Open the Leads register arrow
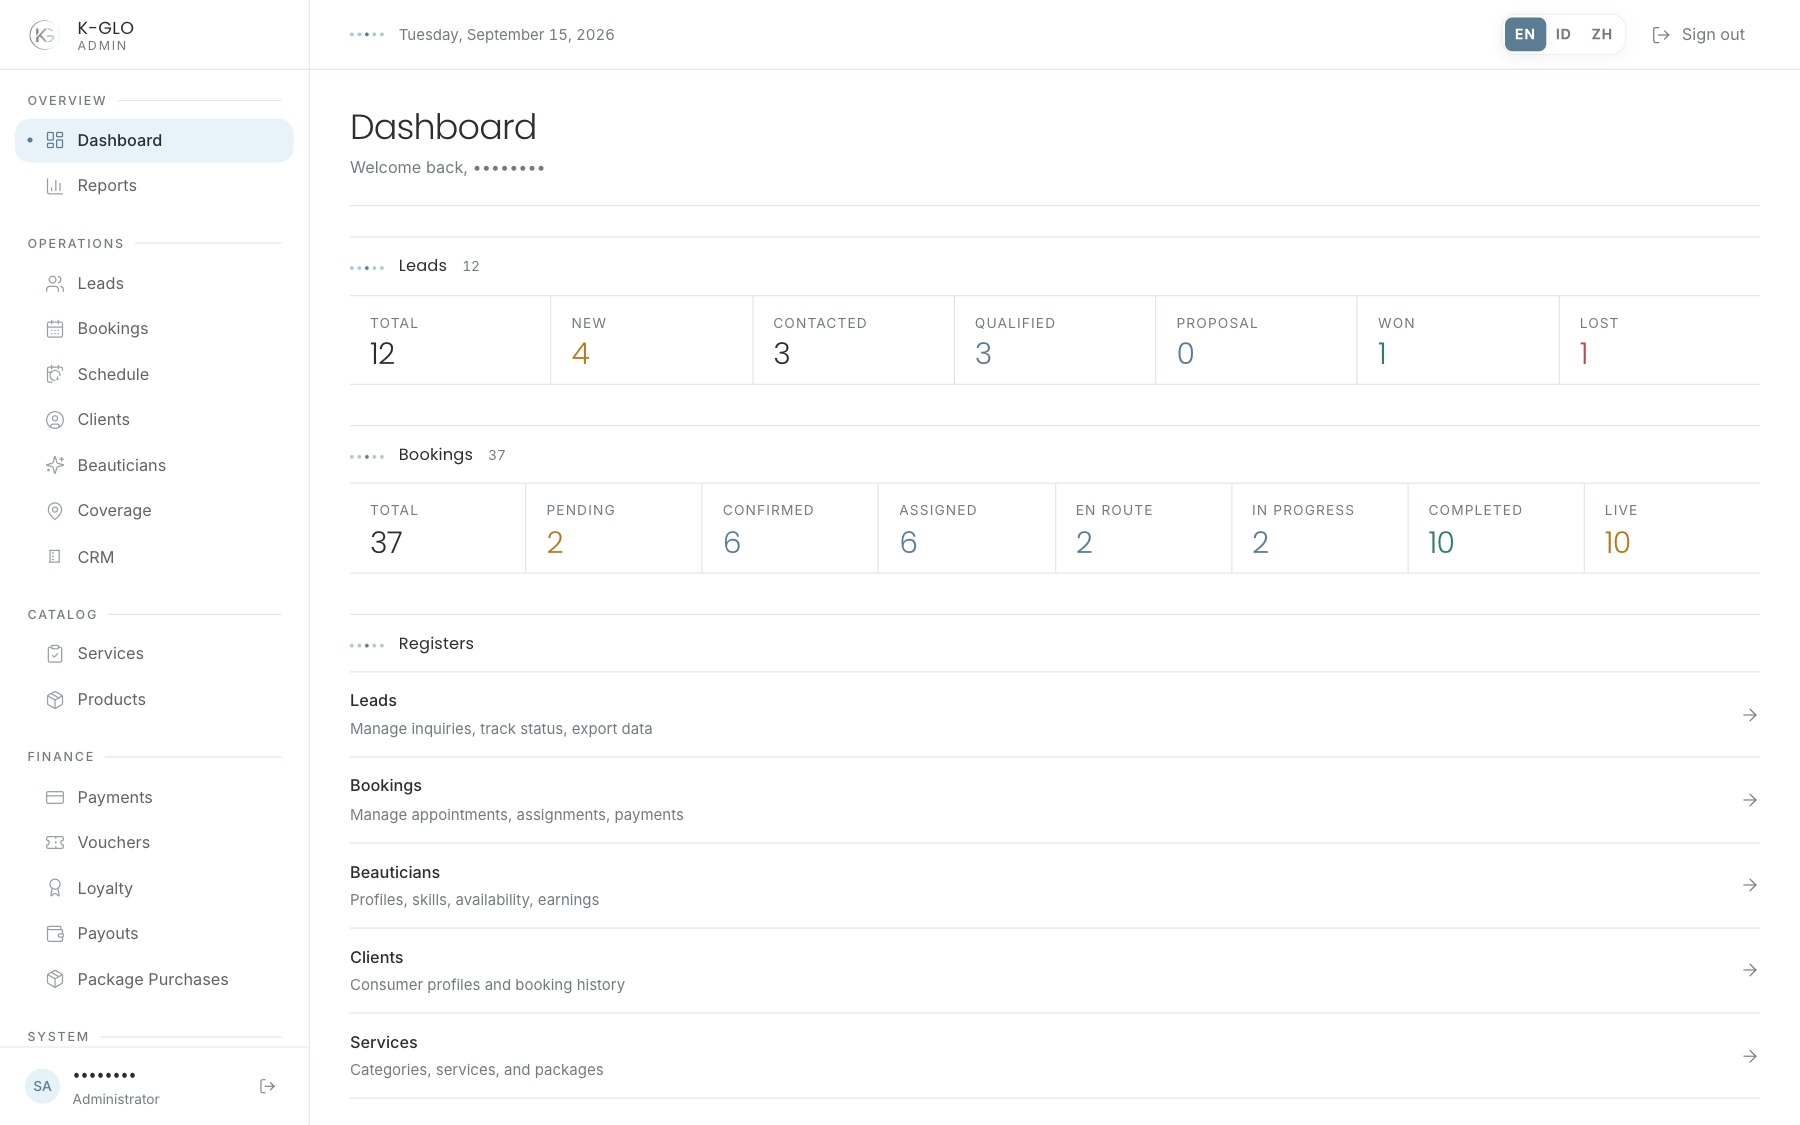This screenshot has height=1125, width=1800. click(x=1750, y=715)
